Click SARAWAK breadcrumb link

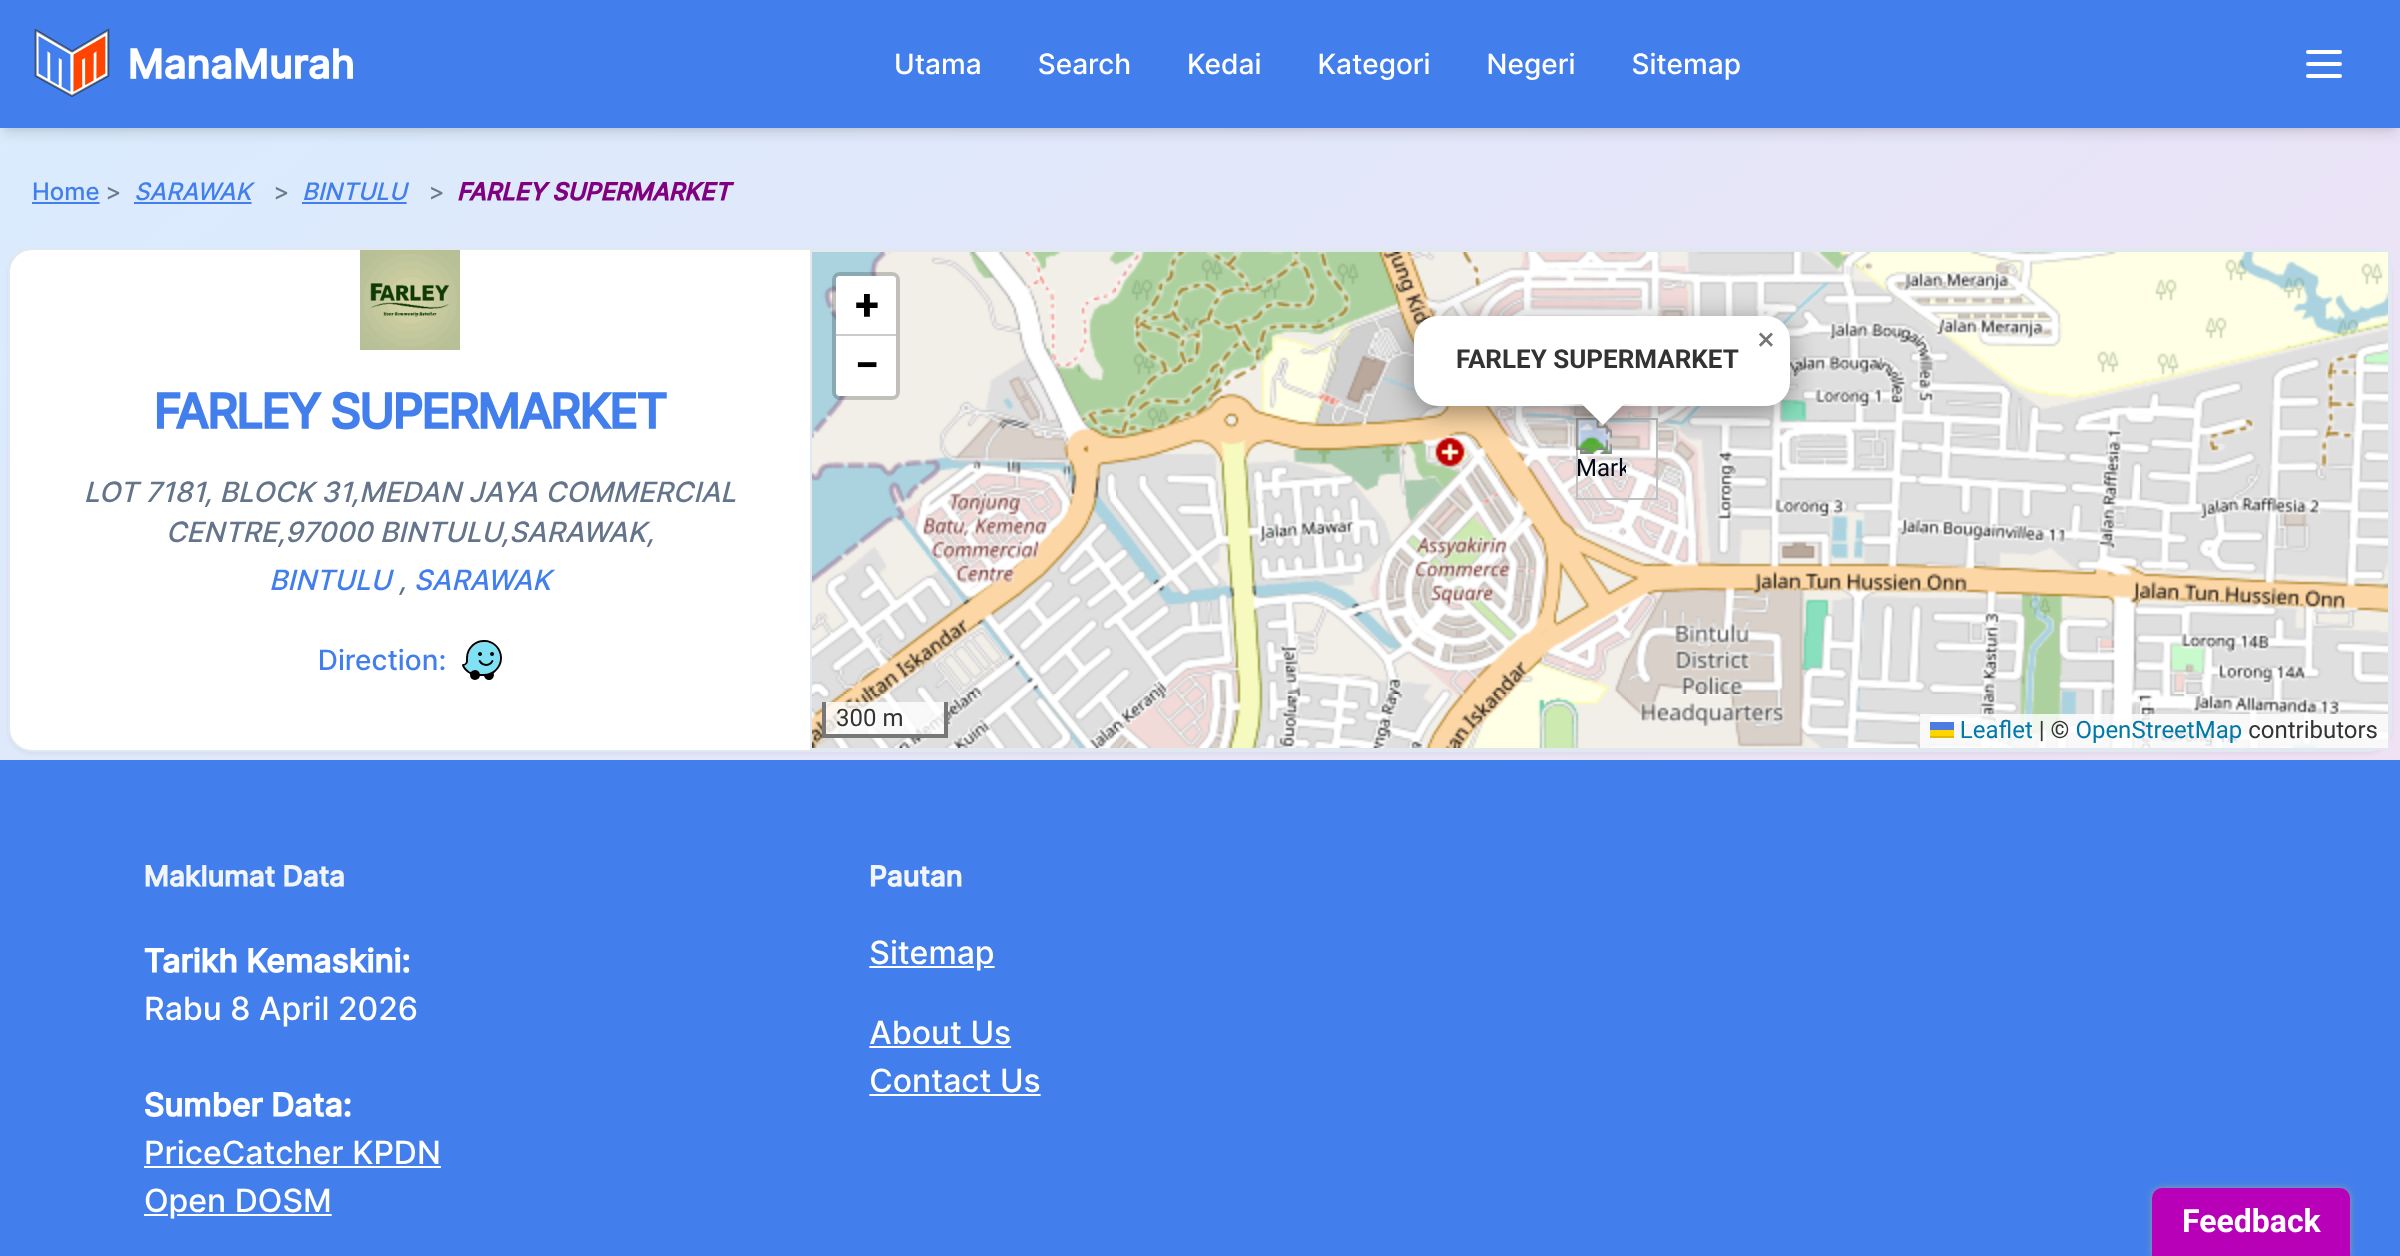(x=194, y=191)
